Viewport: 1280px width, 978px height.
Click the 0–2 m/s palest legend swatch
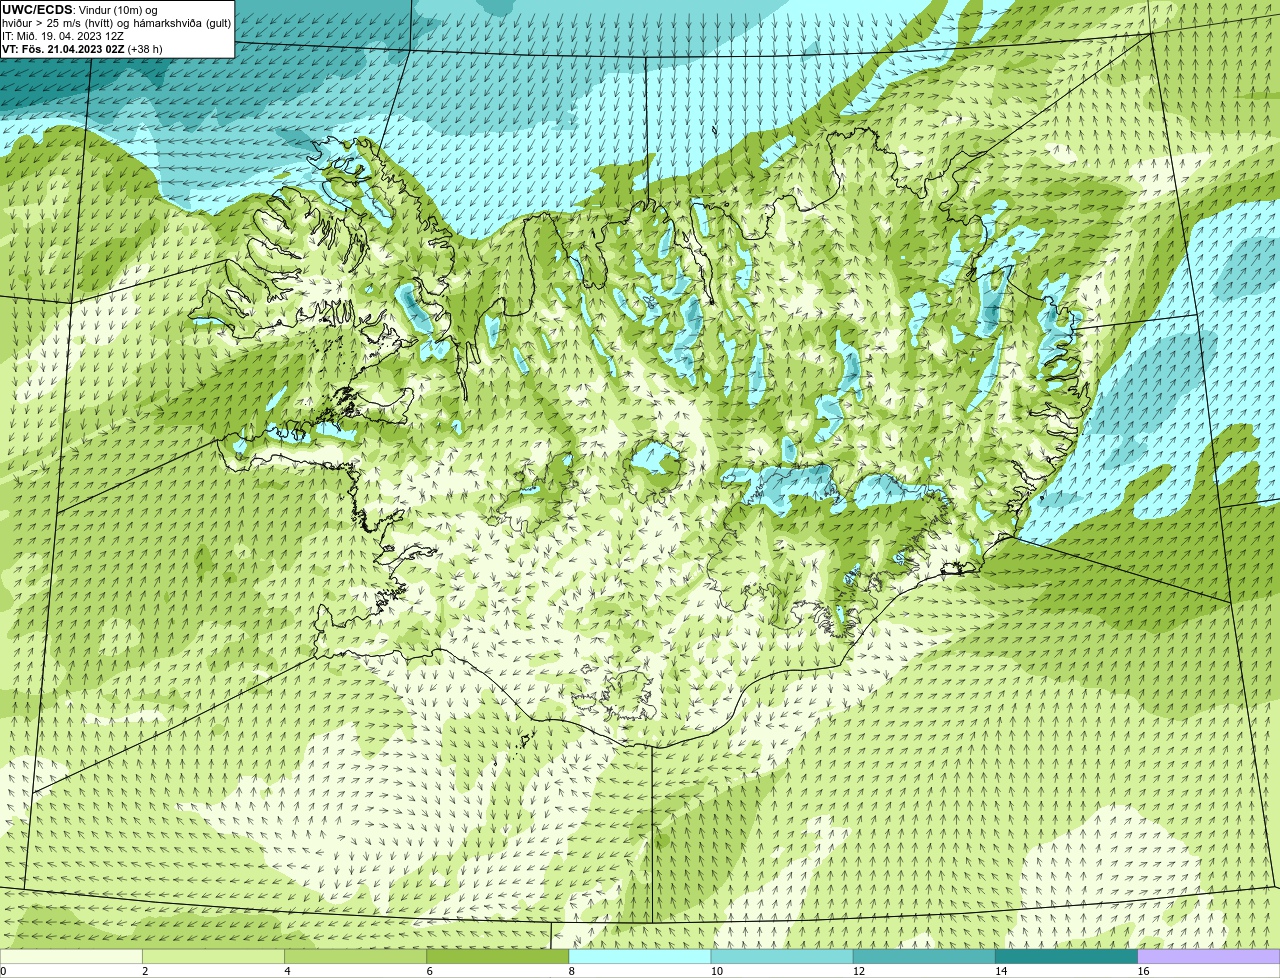point(72,956)
